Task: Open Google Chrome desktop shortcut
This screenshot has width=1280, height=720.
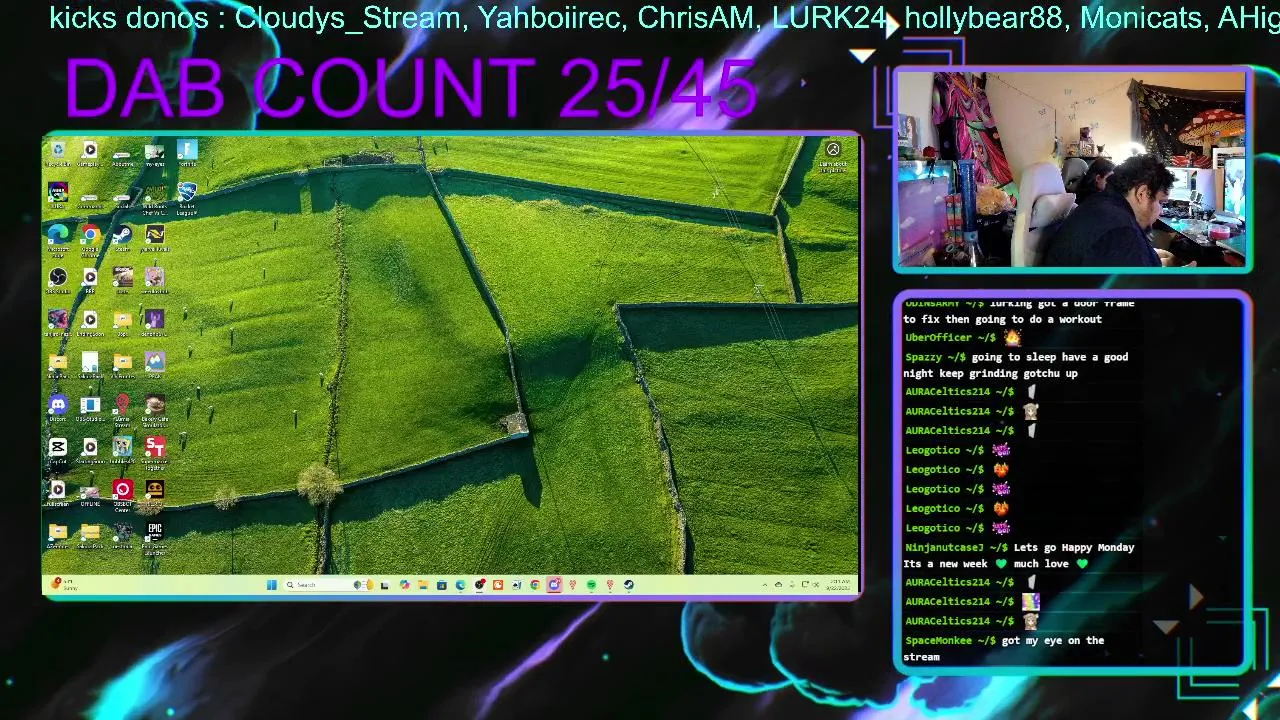Action: (90, 241)
